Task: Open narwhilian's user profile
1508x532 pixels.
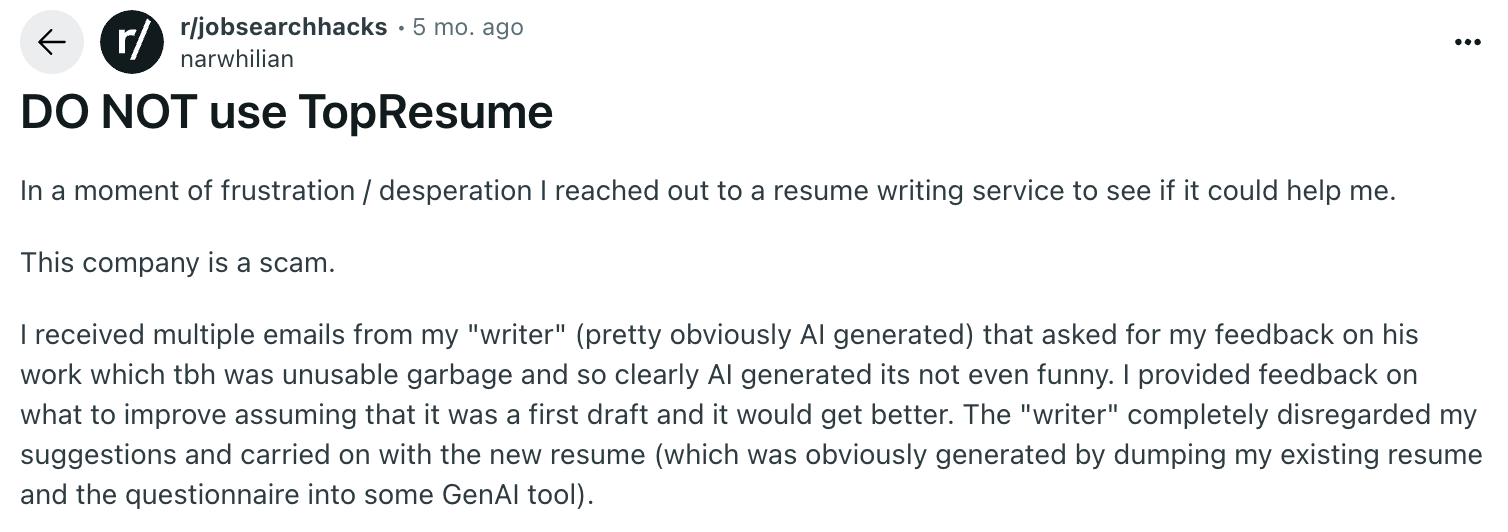Action: 237,59
